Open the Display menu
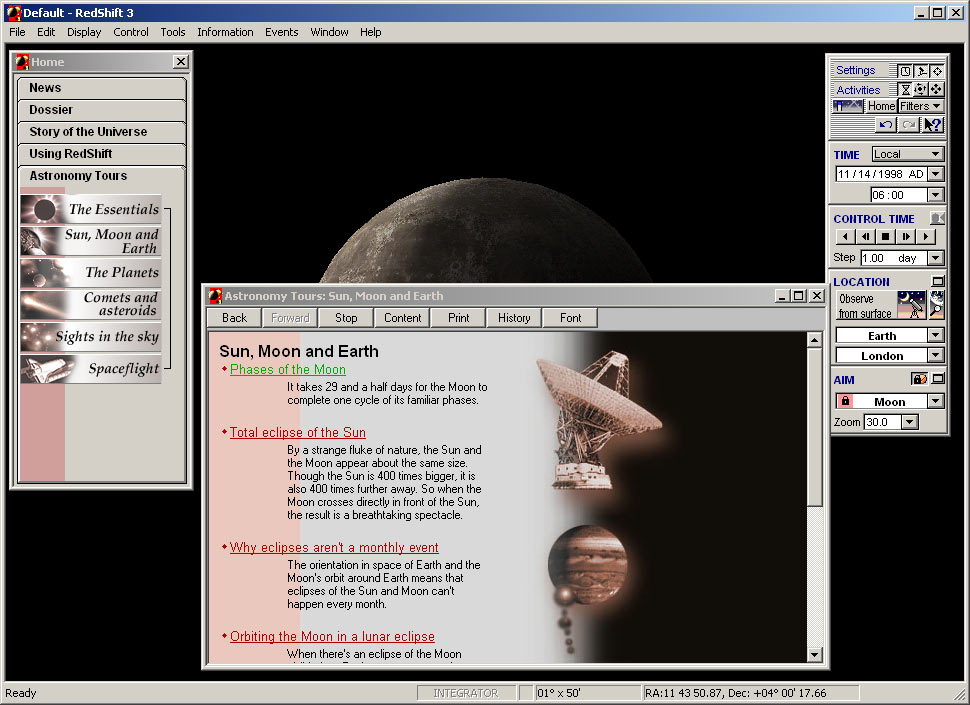 tap(84, 32)
